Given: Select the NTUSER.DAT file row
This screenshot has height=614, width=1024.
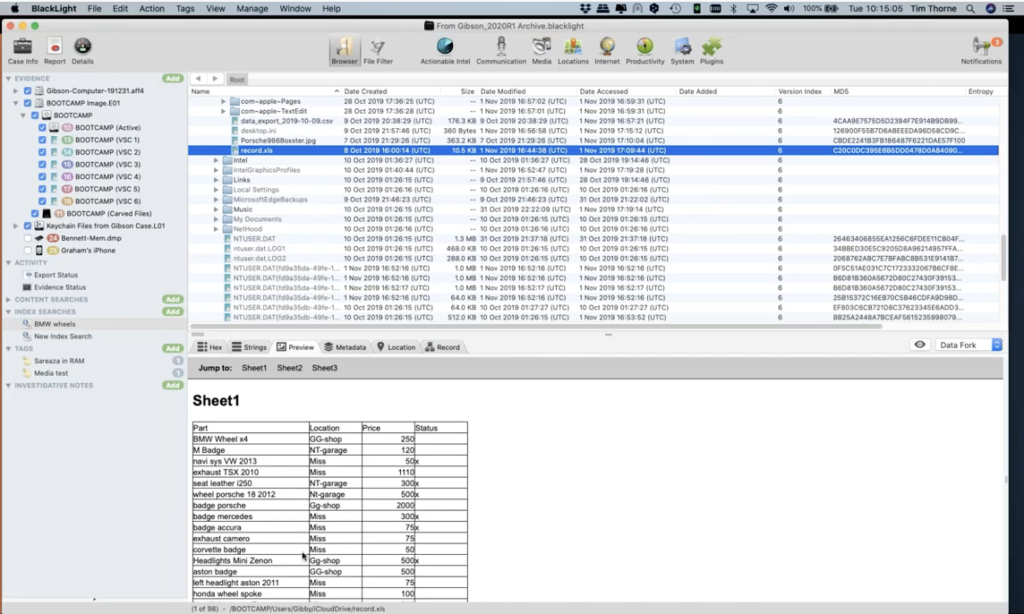Looking at the screenshot, I should [x=593, y=238].
